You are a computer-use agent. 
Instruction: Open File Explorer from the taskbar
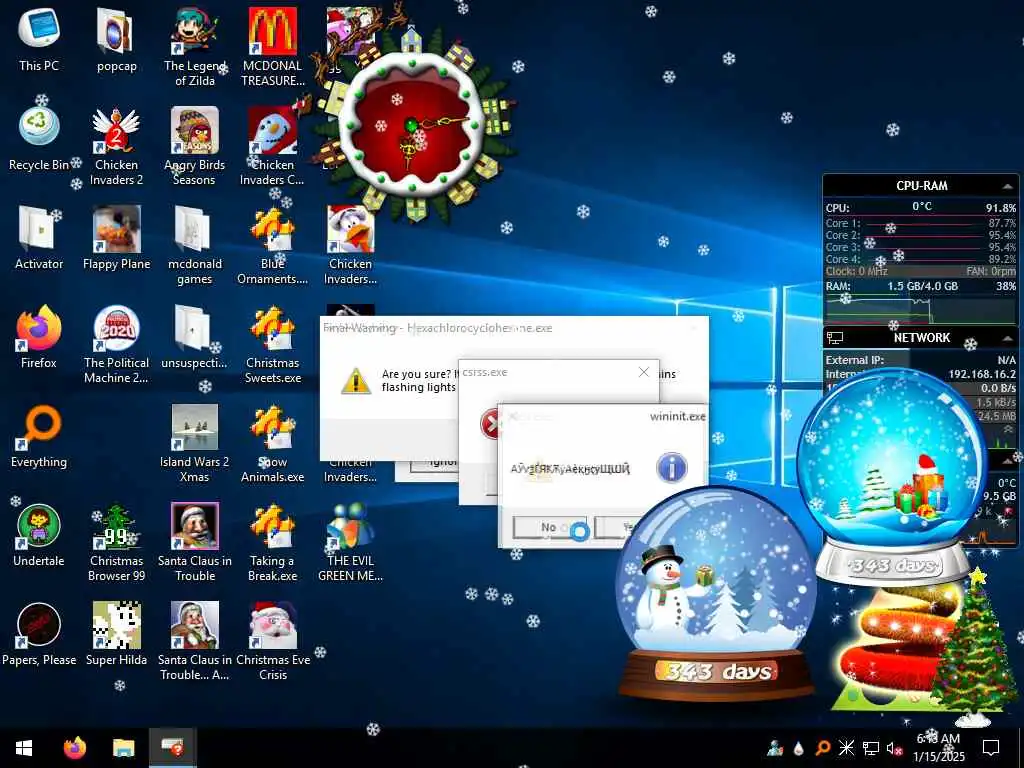click(x=123, y=748)
